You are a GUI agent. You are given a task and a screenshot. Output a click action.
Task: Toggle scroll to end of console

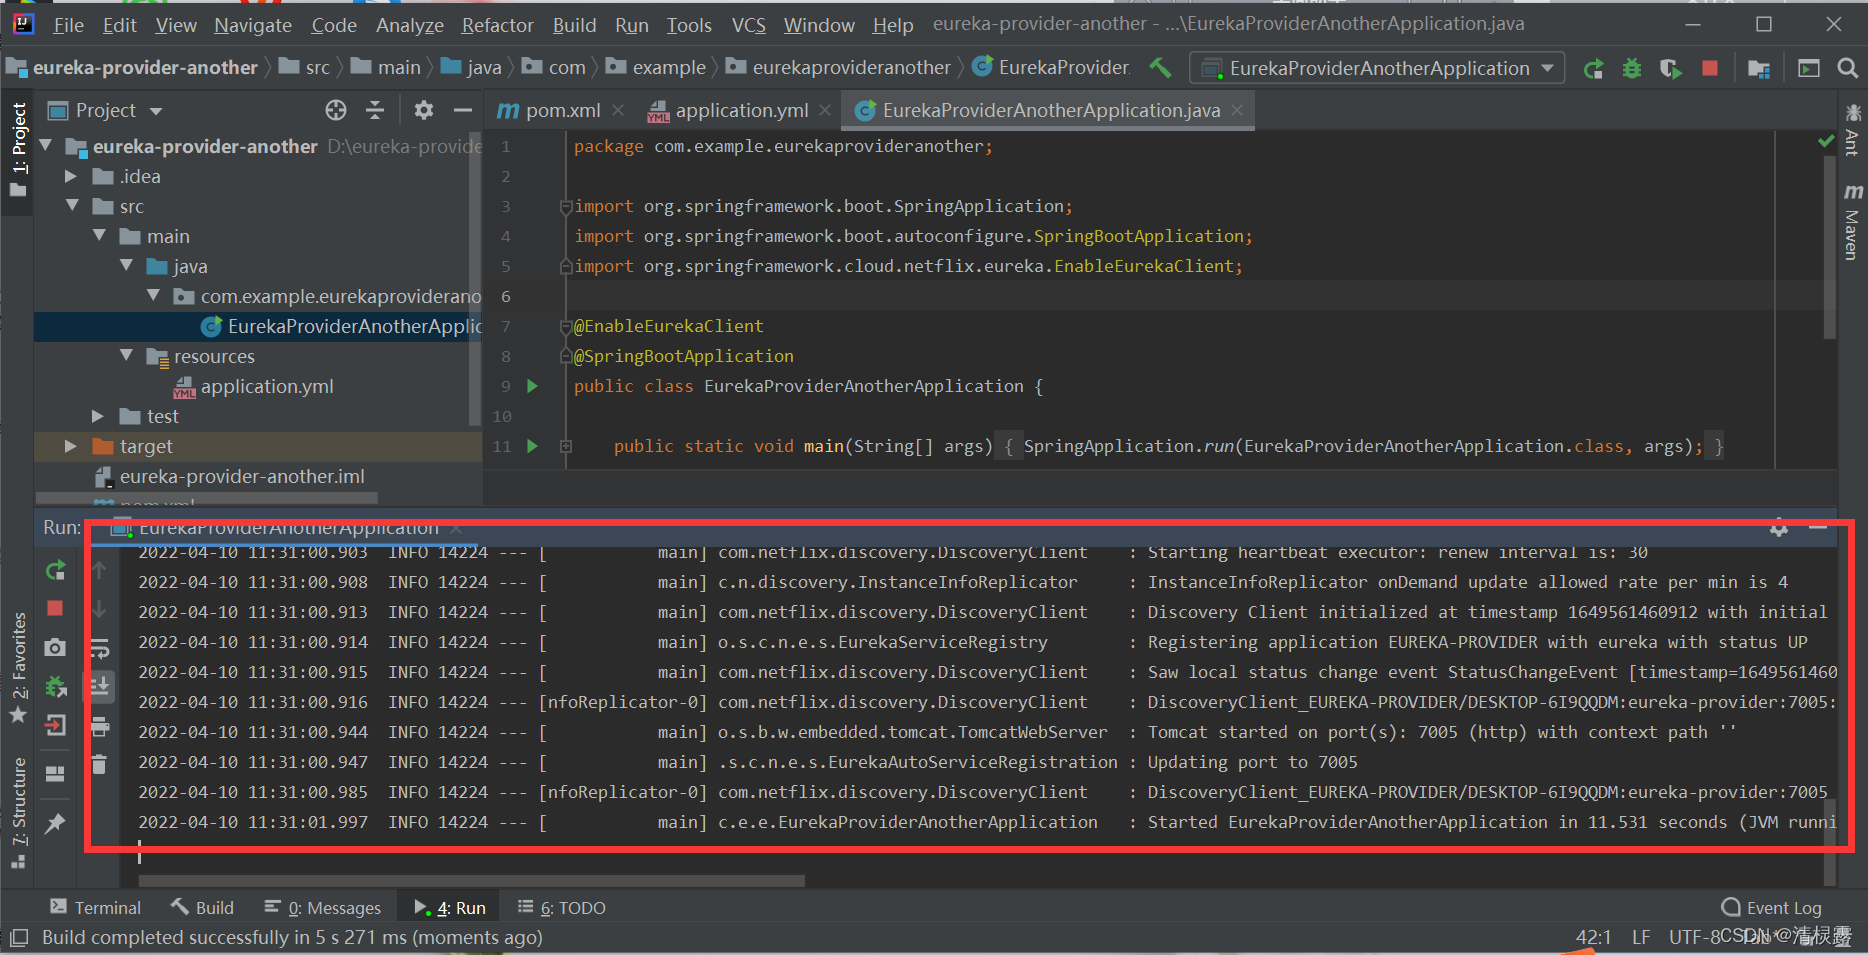99,686
